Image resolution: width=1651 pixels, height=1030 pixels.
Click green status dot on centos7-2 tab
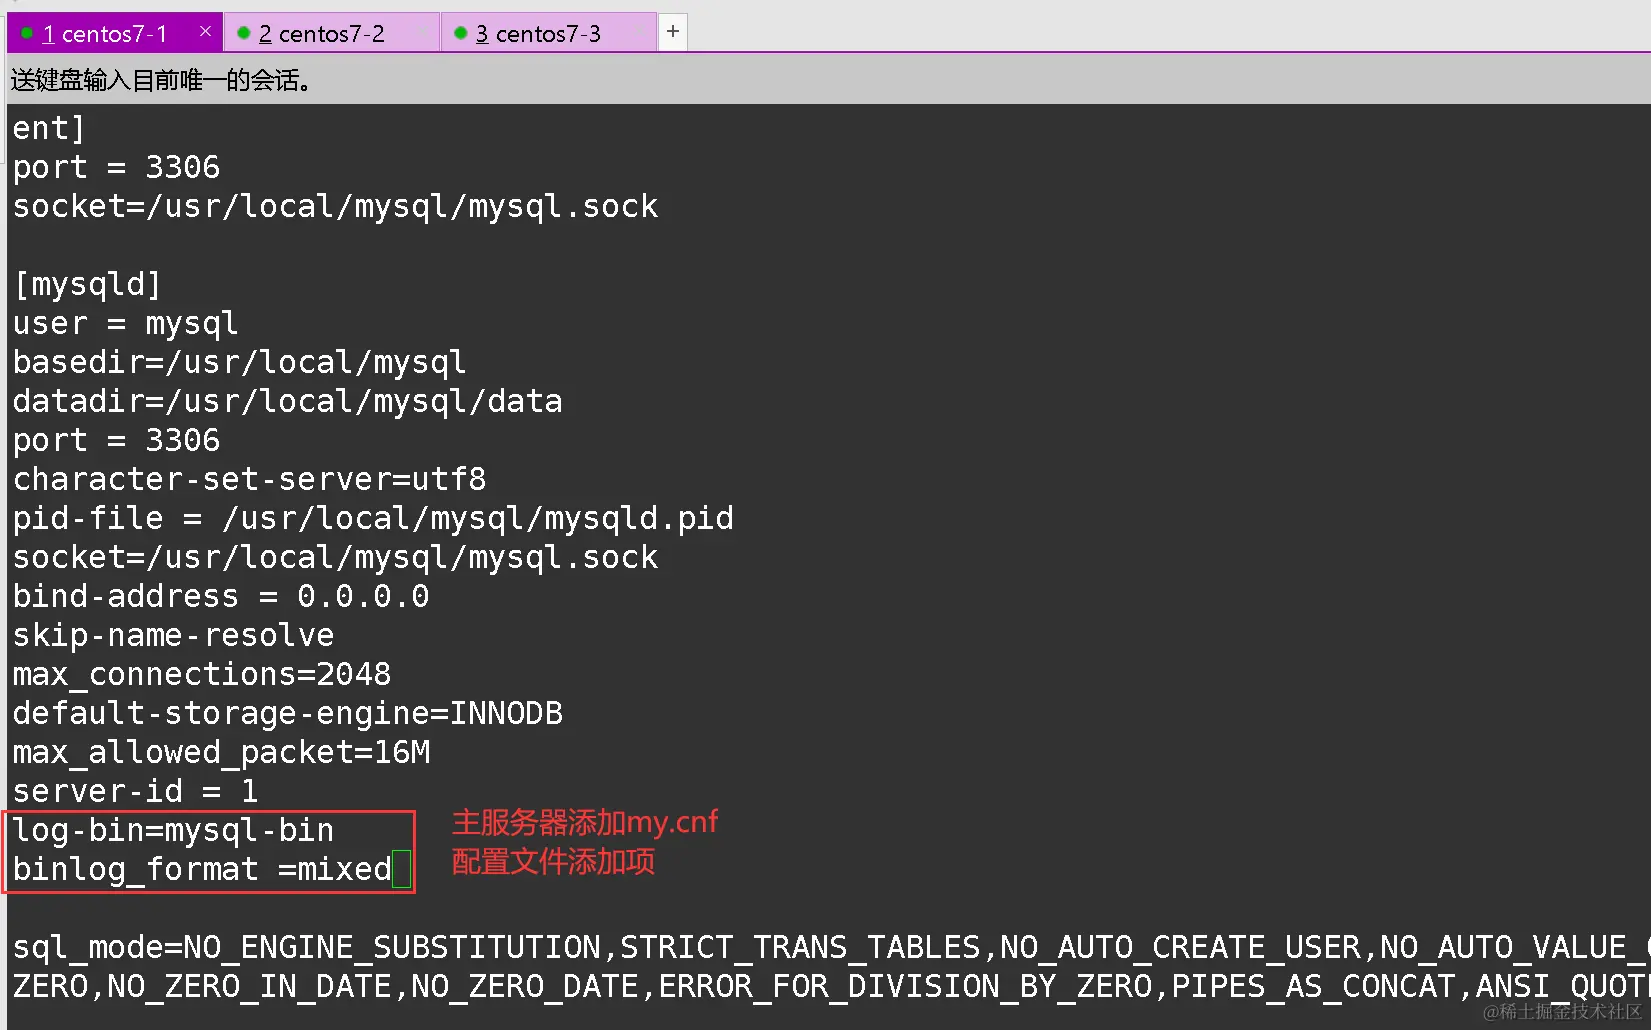243,33
